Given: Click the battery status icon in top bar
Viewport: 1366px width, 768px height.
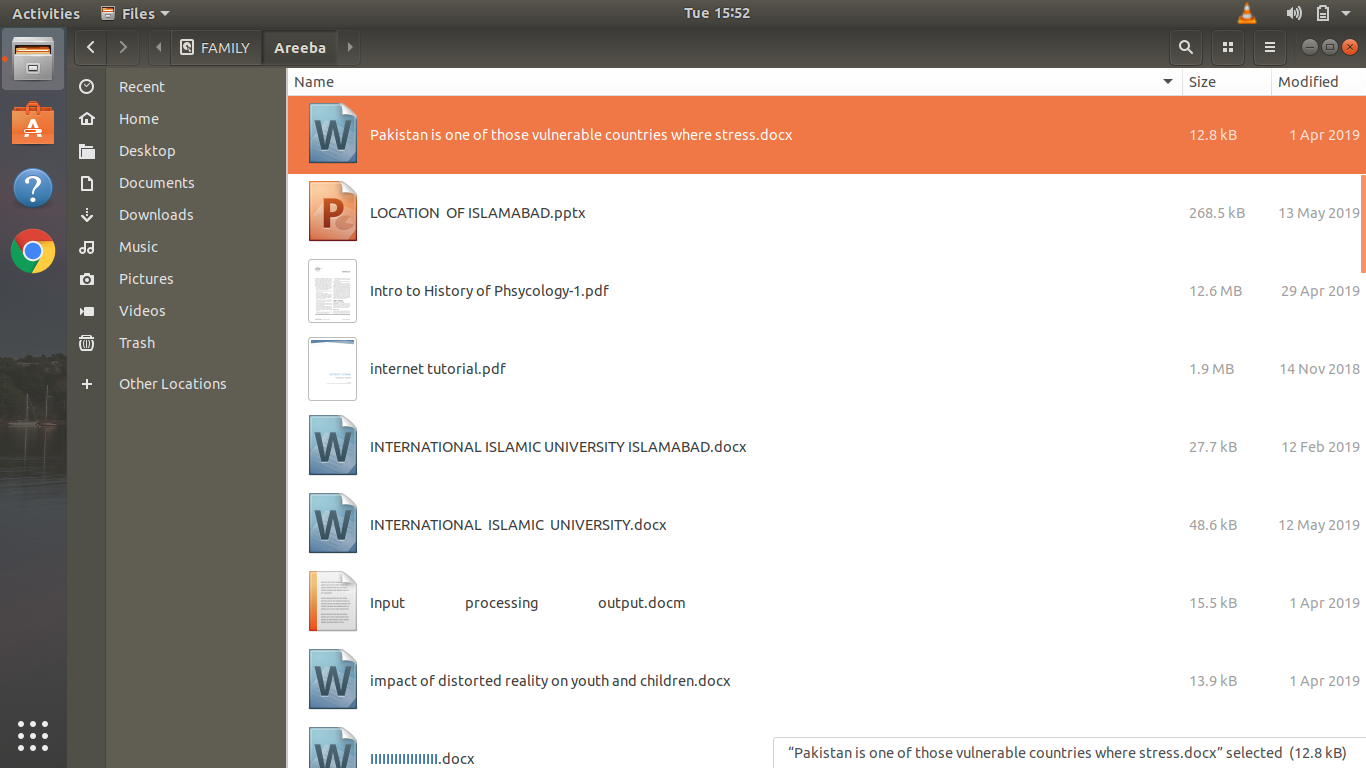Looking at the screenshot, I should tap(1323, 13).
